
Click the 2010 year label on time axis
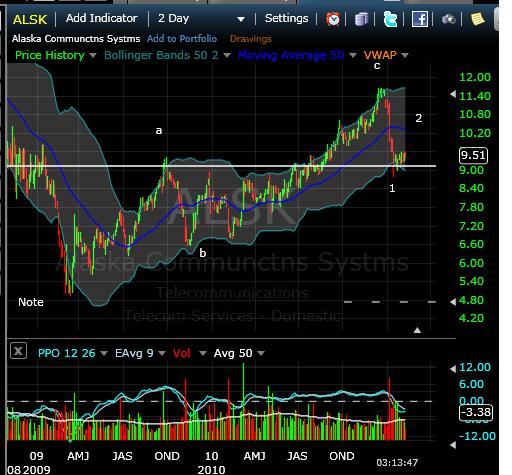[211, 470]
